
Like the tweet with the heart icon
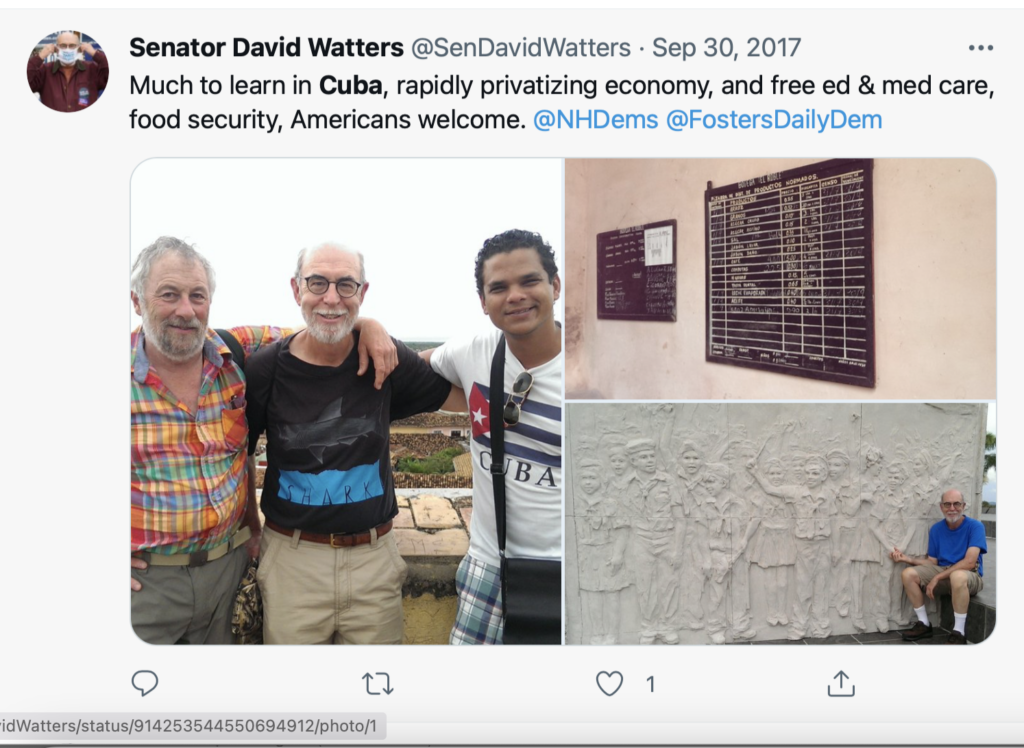(x=609, y=683)
